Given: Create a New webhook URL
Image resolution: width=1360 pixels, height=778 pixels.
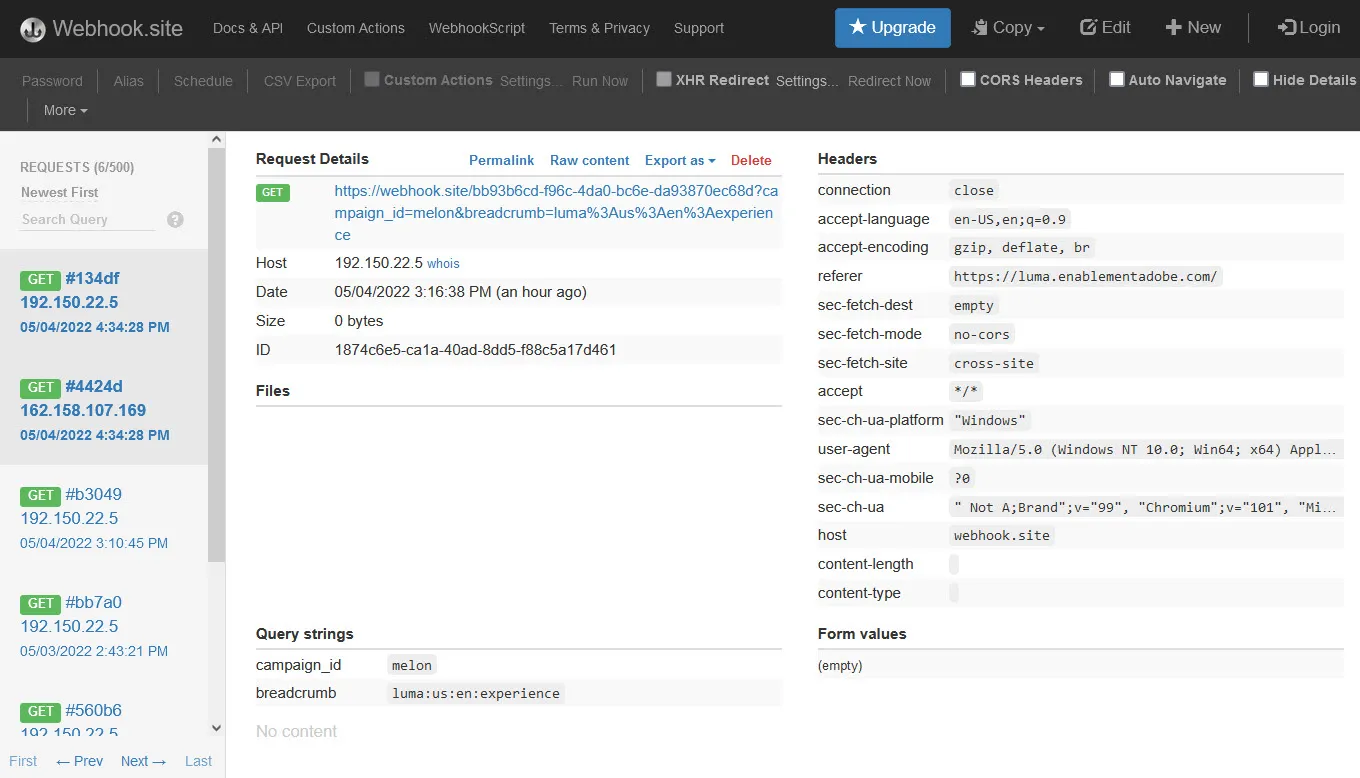Looking at the screenshot, I should click(x=1193, y=28).
